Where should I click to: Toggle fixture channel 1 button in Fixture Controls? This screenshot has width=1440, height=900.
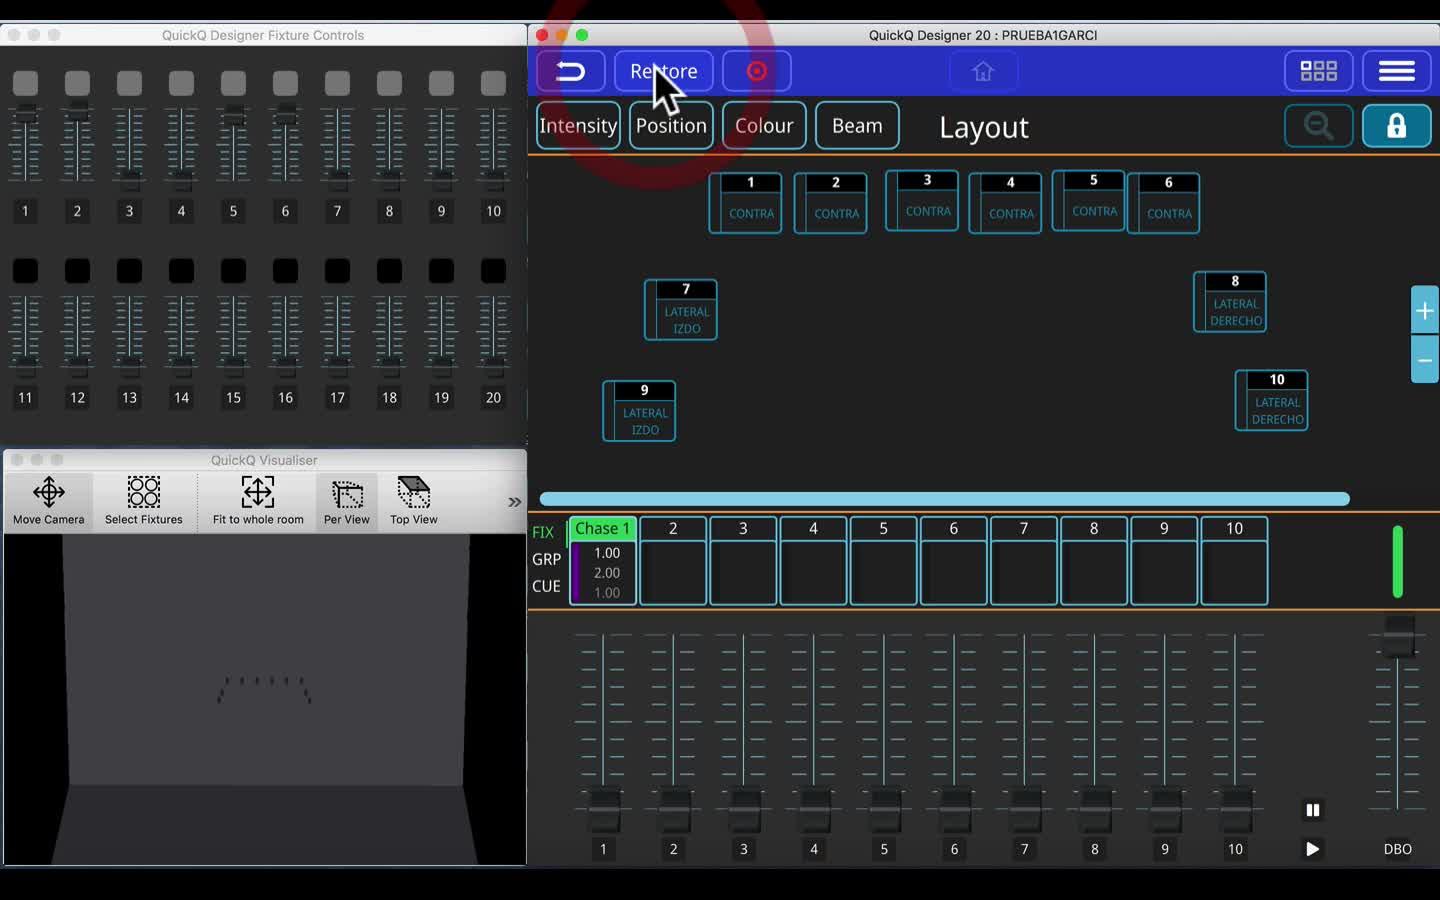pyautogui.click(x=25, y=83)
